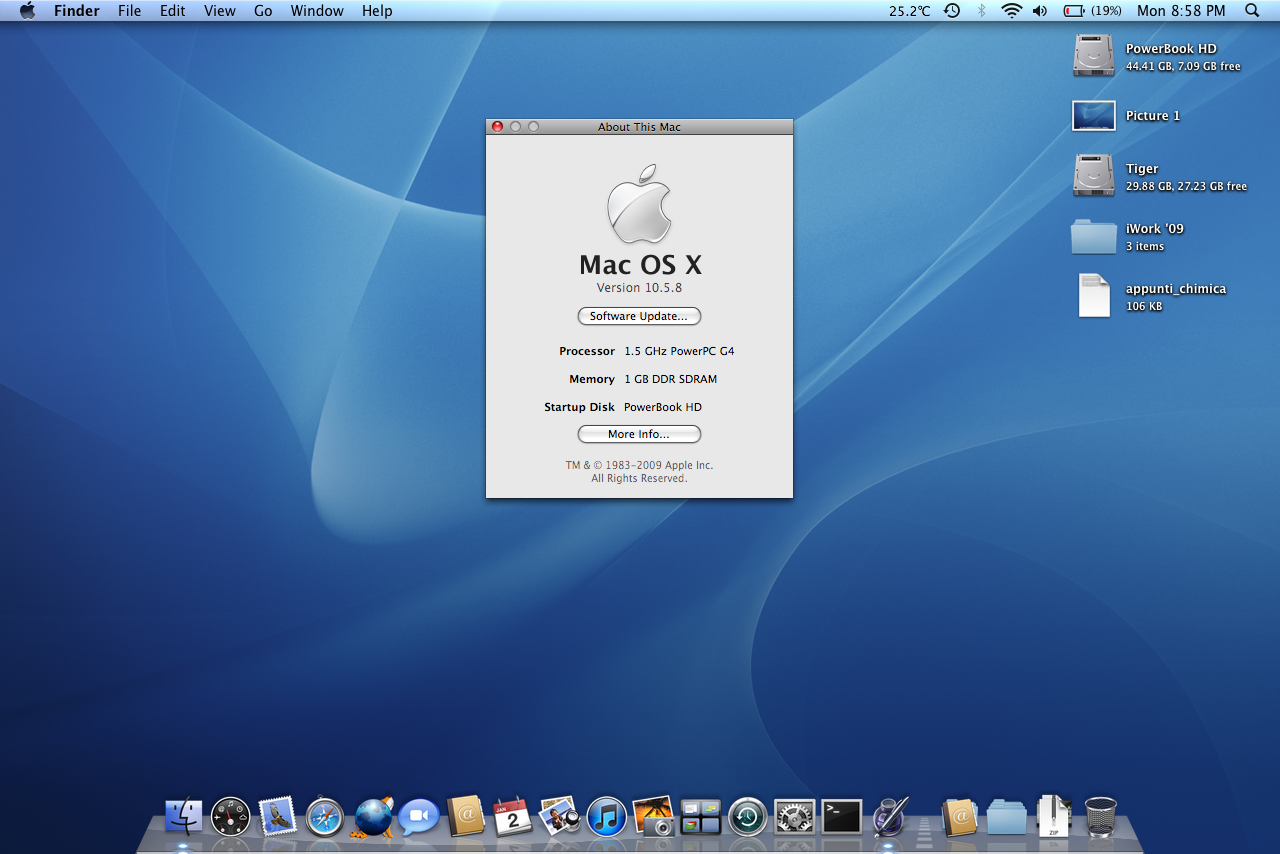Click the 25.2°C temperature readout
Screen dimensions: 1280x854
(x=909, y=11)
